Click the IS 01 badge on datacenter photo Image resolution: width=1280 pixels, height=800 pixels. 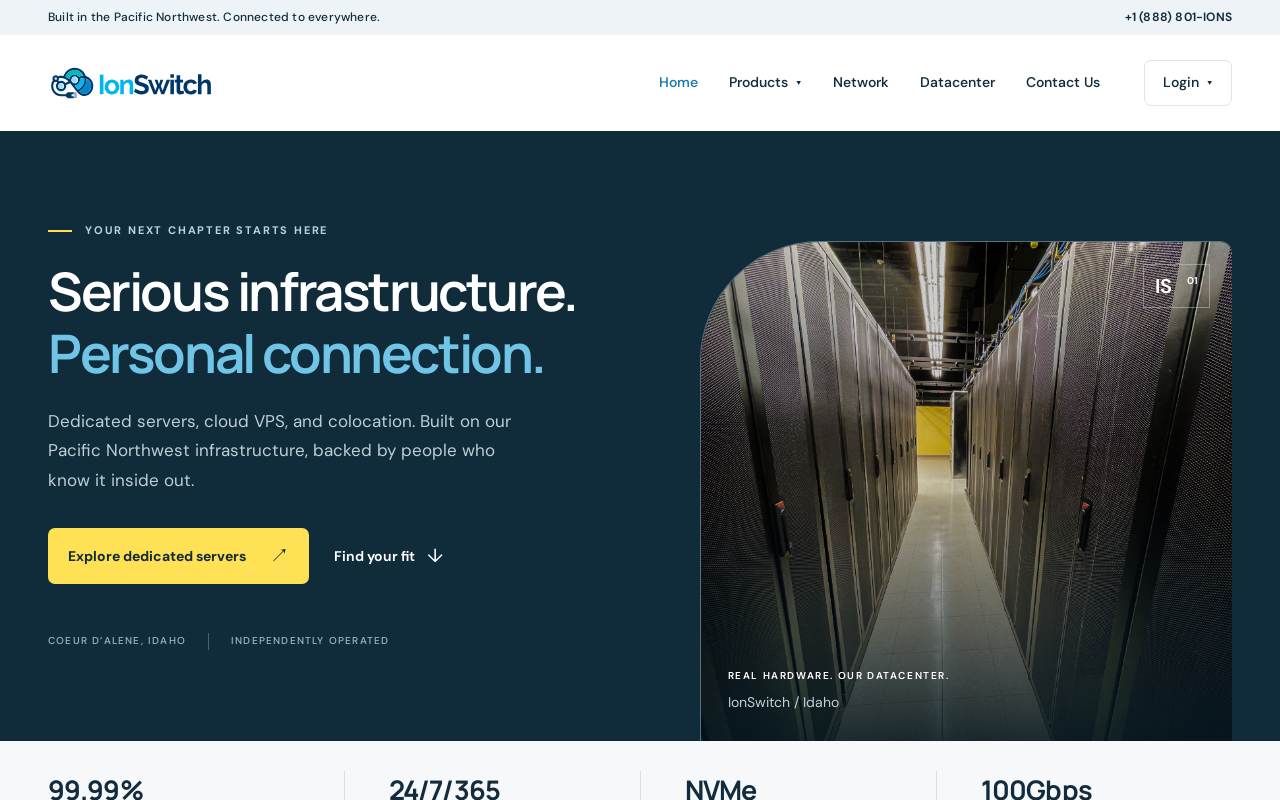1176,286
